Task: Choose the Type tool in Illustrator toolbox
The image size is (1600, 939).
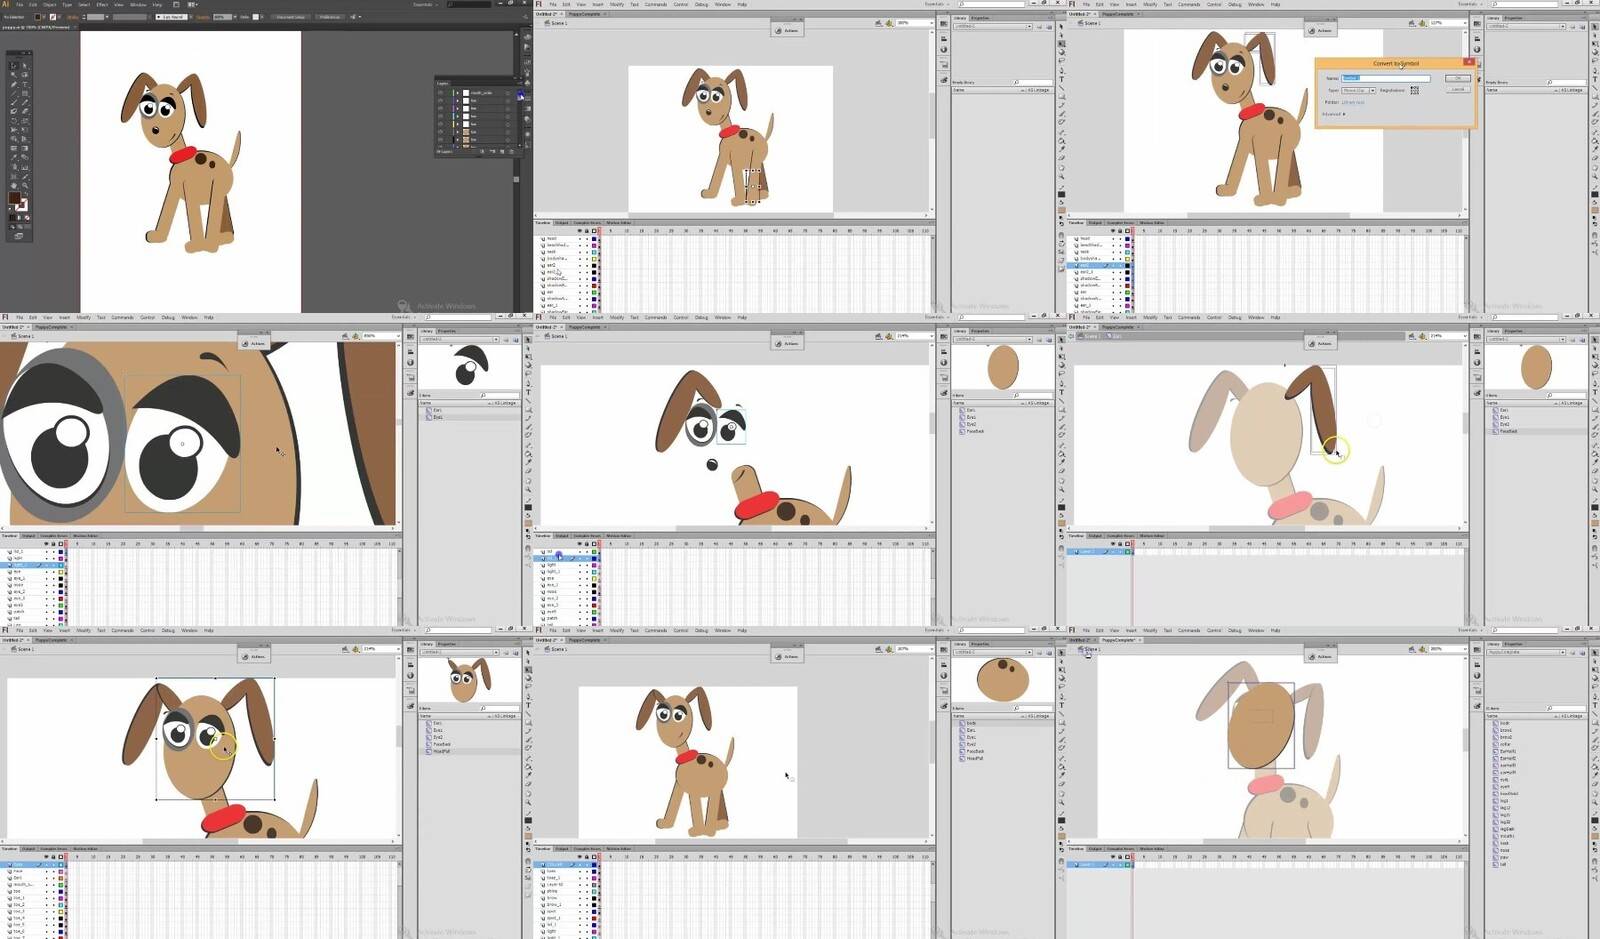Action: (x=25, y=84)
